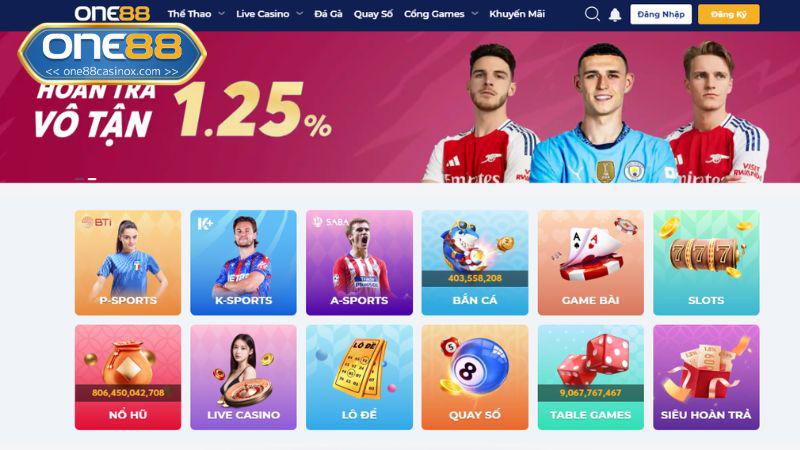Open the P-Sports BTi thumbnail
The width and height of the screenshot is (800, 450).
pos(128,262)
